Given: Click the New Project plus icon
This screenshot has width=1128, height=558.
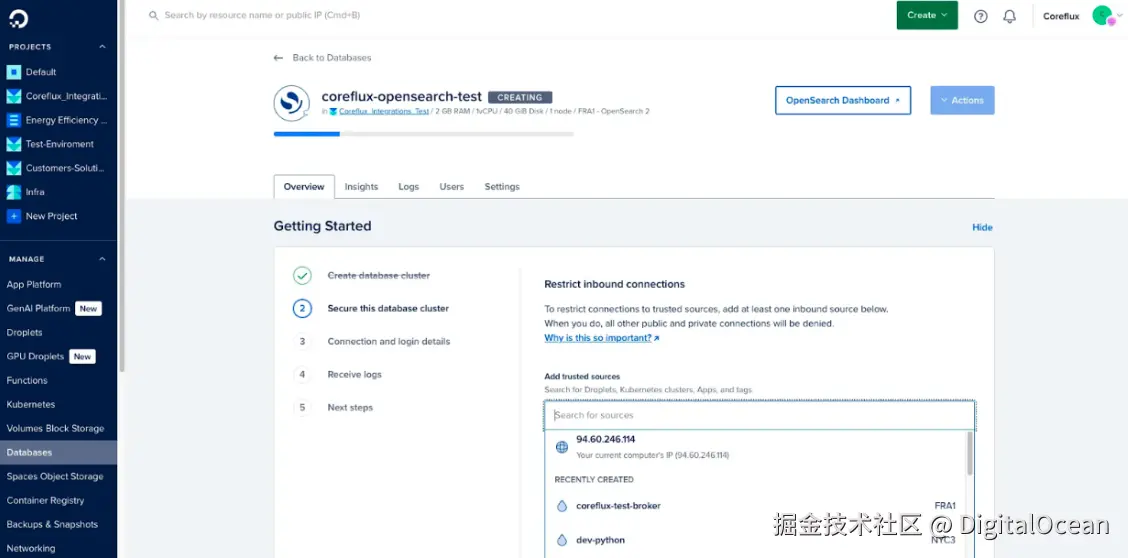Looking at the screenshot, I should [14, 216].
